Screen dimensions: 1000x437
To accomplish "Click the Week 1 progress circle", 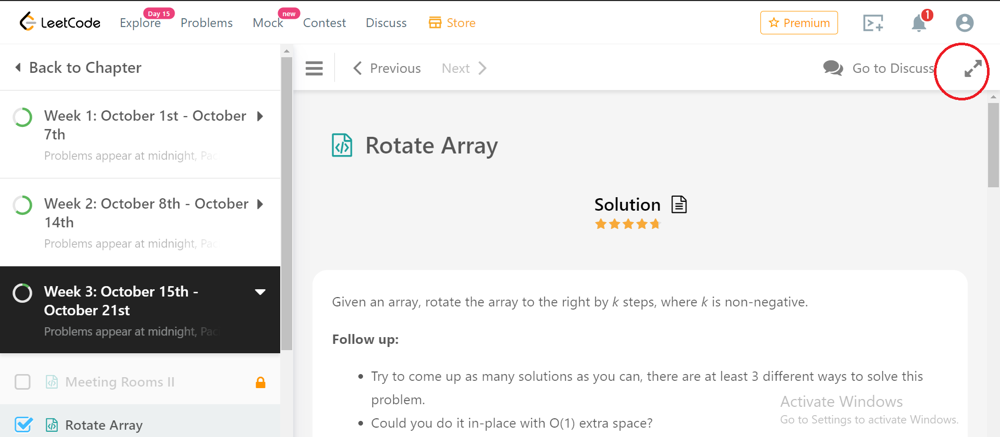I will coord(22,117).
